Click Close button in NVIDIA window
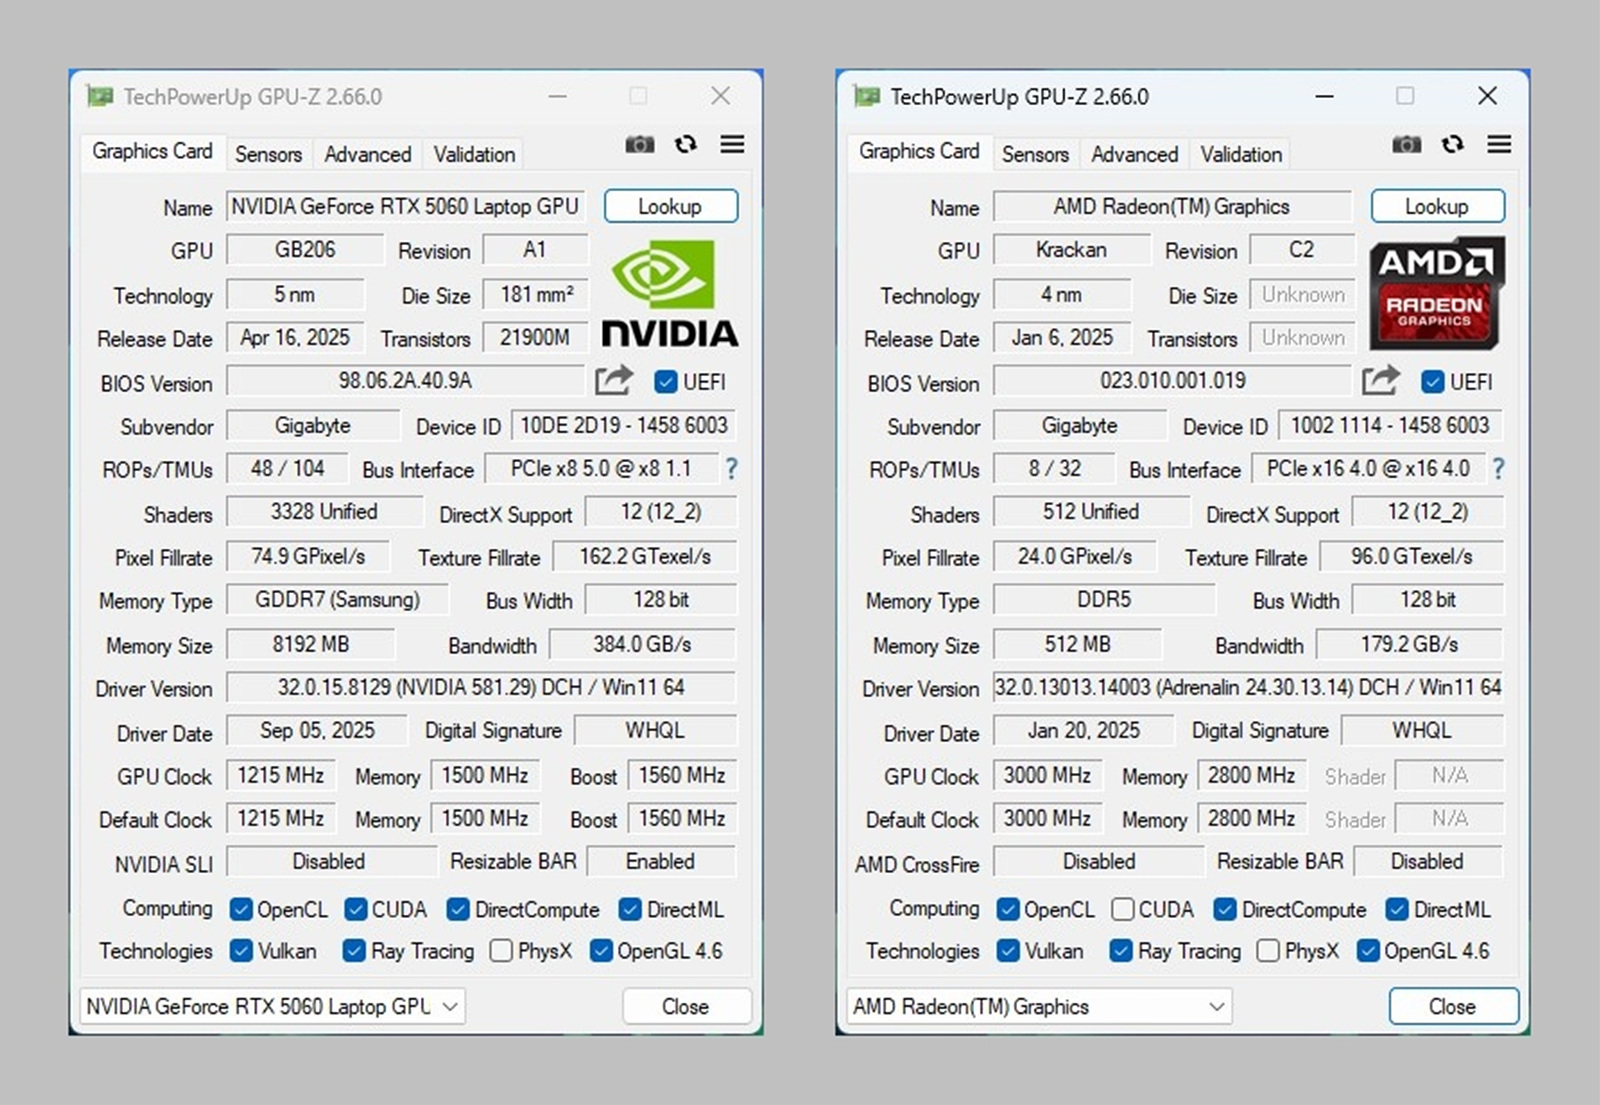The image size is (1600, 1105). pyautogui.click(x=686, y=1006)
